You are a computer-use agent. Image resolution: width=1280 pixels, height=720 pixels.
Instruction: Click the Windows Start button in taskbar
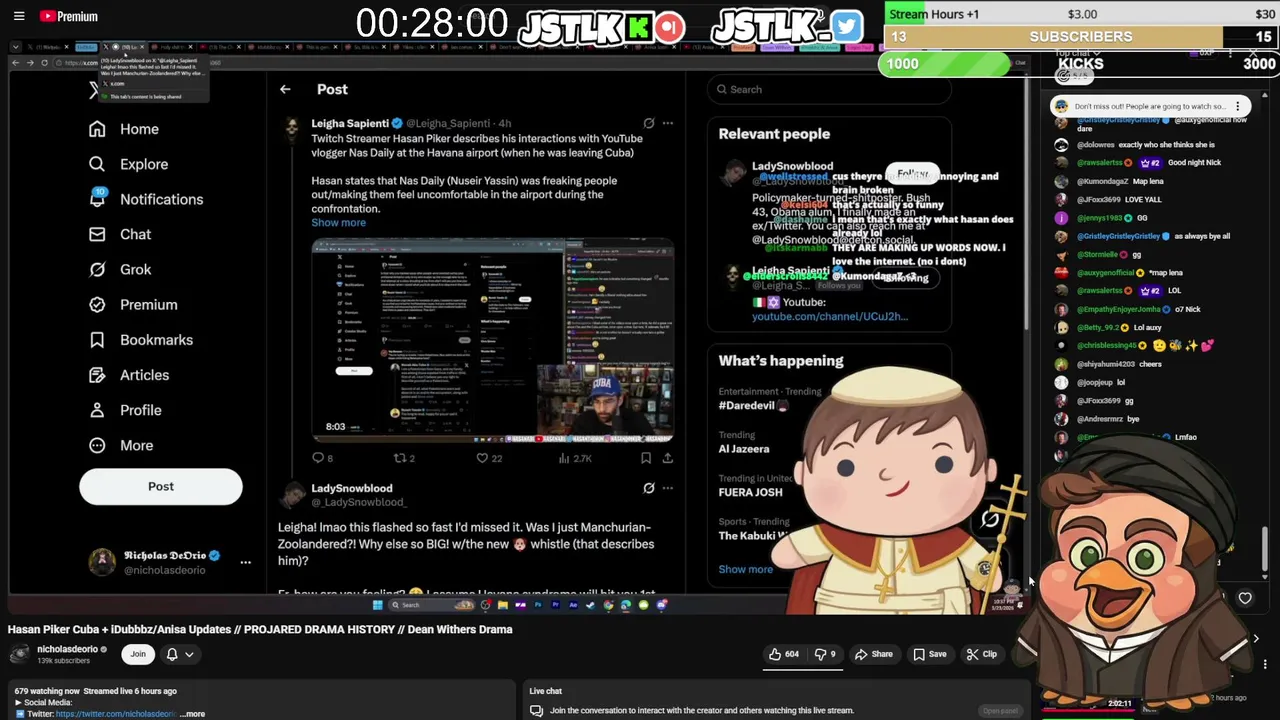pyautogui.click(x=377, y=605)
